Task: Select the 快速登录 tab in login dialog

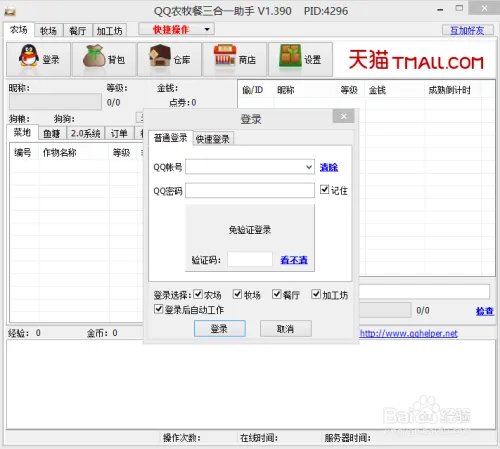Action: coord(213,139)
